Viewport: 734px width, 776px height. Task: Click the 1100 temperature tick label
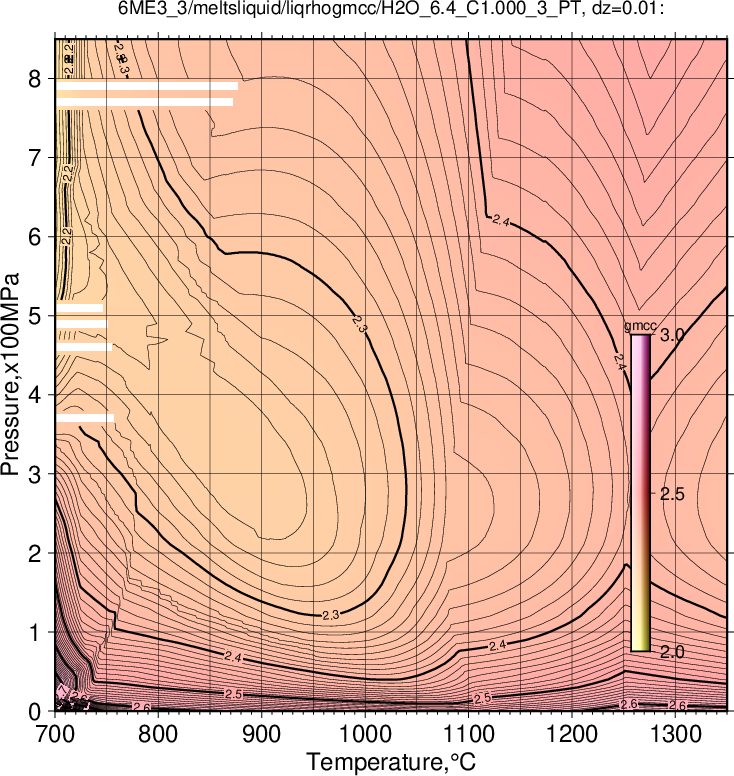pos(469,734)
